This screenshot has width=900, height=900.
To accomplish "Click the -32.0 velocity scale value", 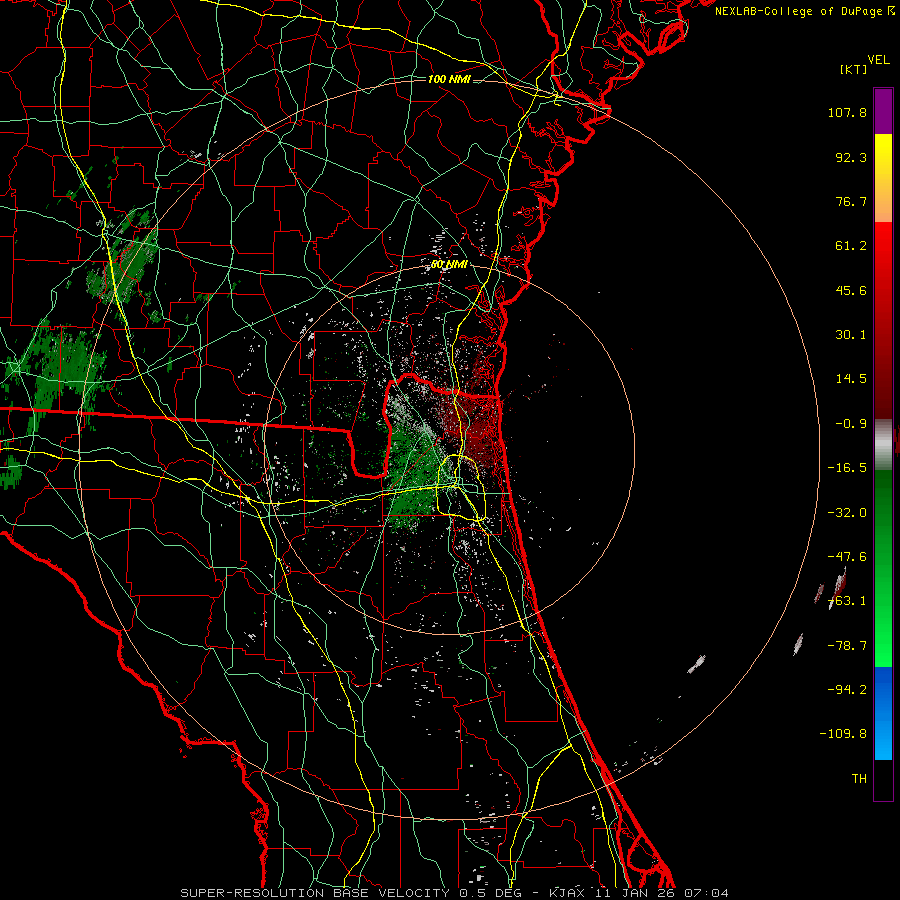I will click(847, 513).
